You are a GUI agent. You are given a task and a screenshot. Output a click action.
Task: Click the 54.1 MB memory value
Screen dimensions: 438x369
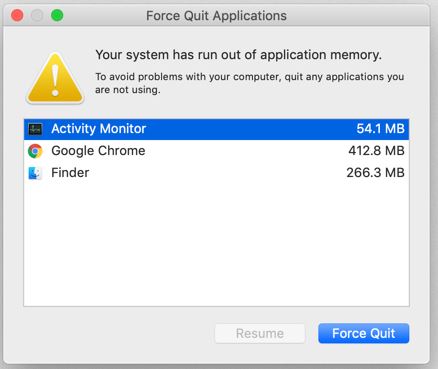(x=380, y=129)
